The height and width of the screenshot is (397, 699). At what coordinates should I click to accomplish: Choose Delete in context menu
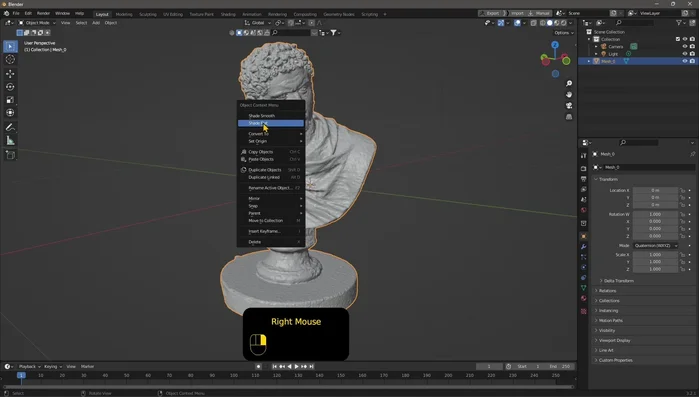point(271,242)
